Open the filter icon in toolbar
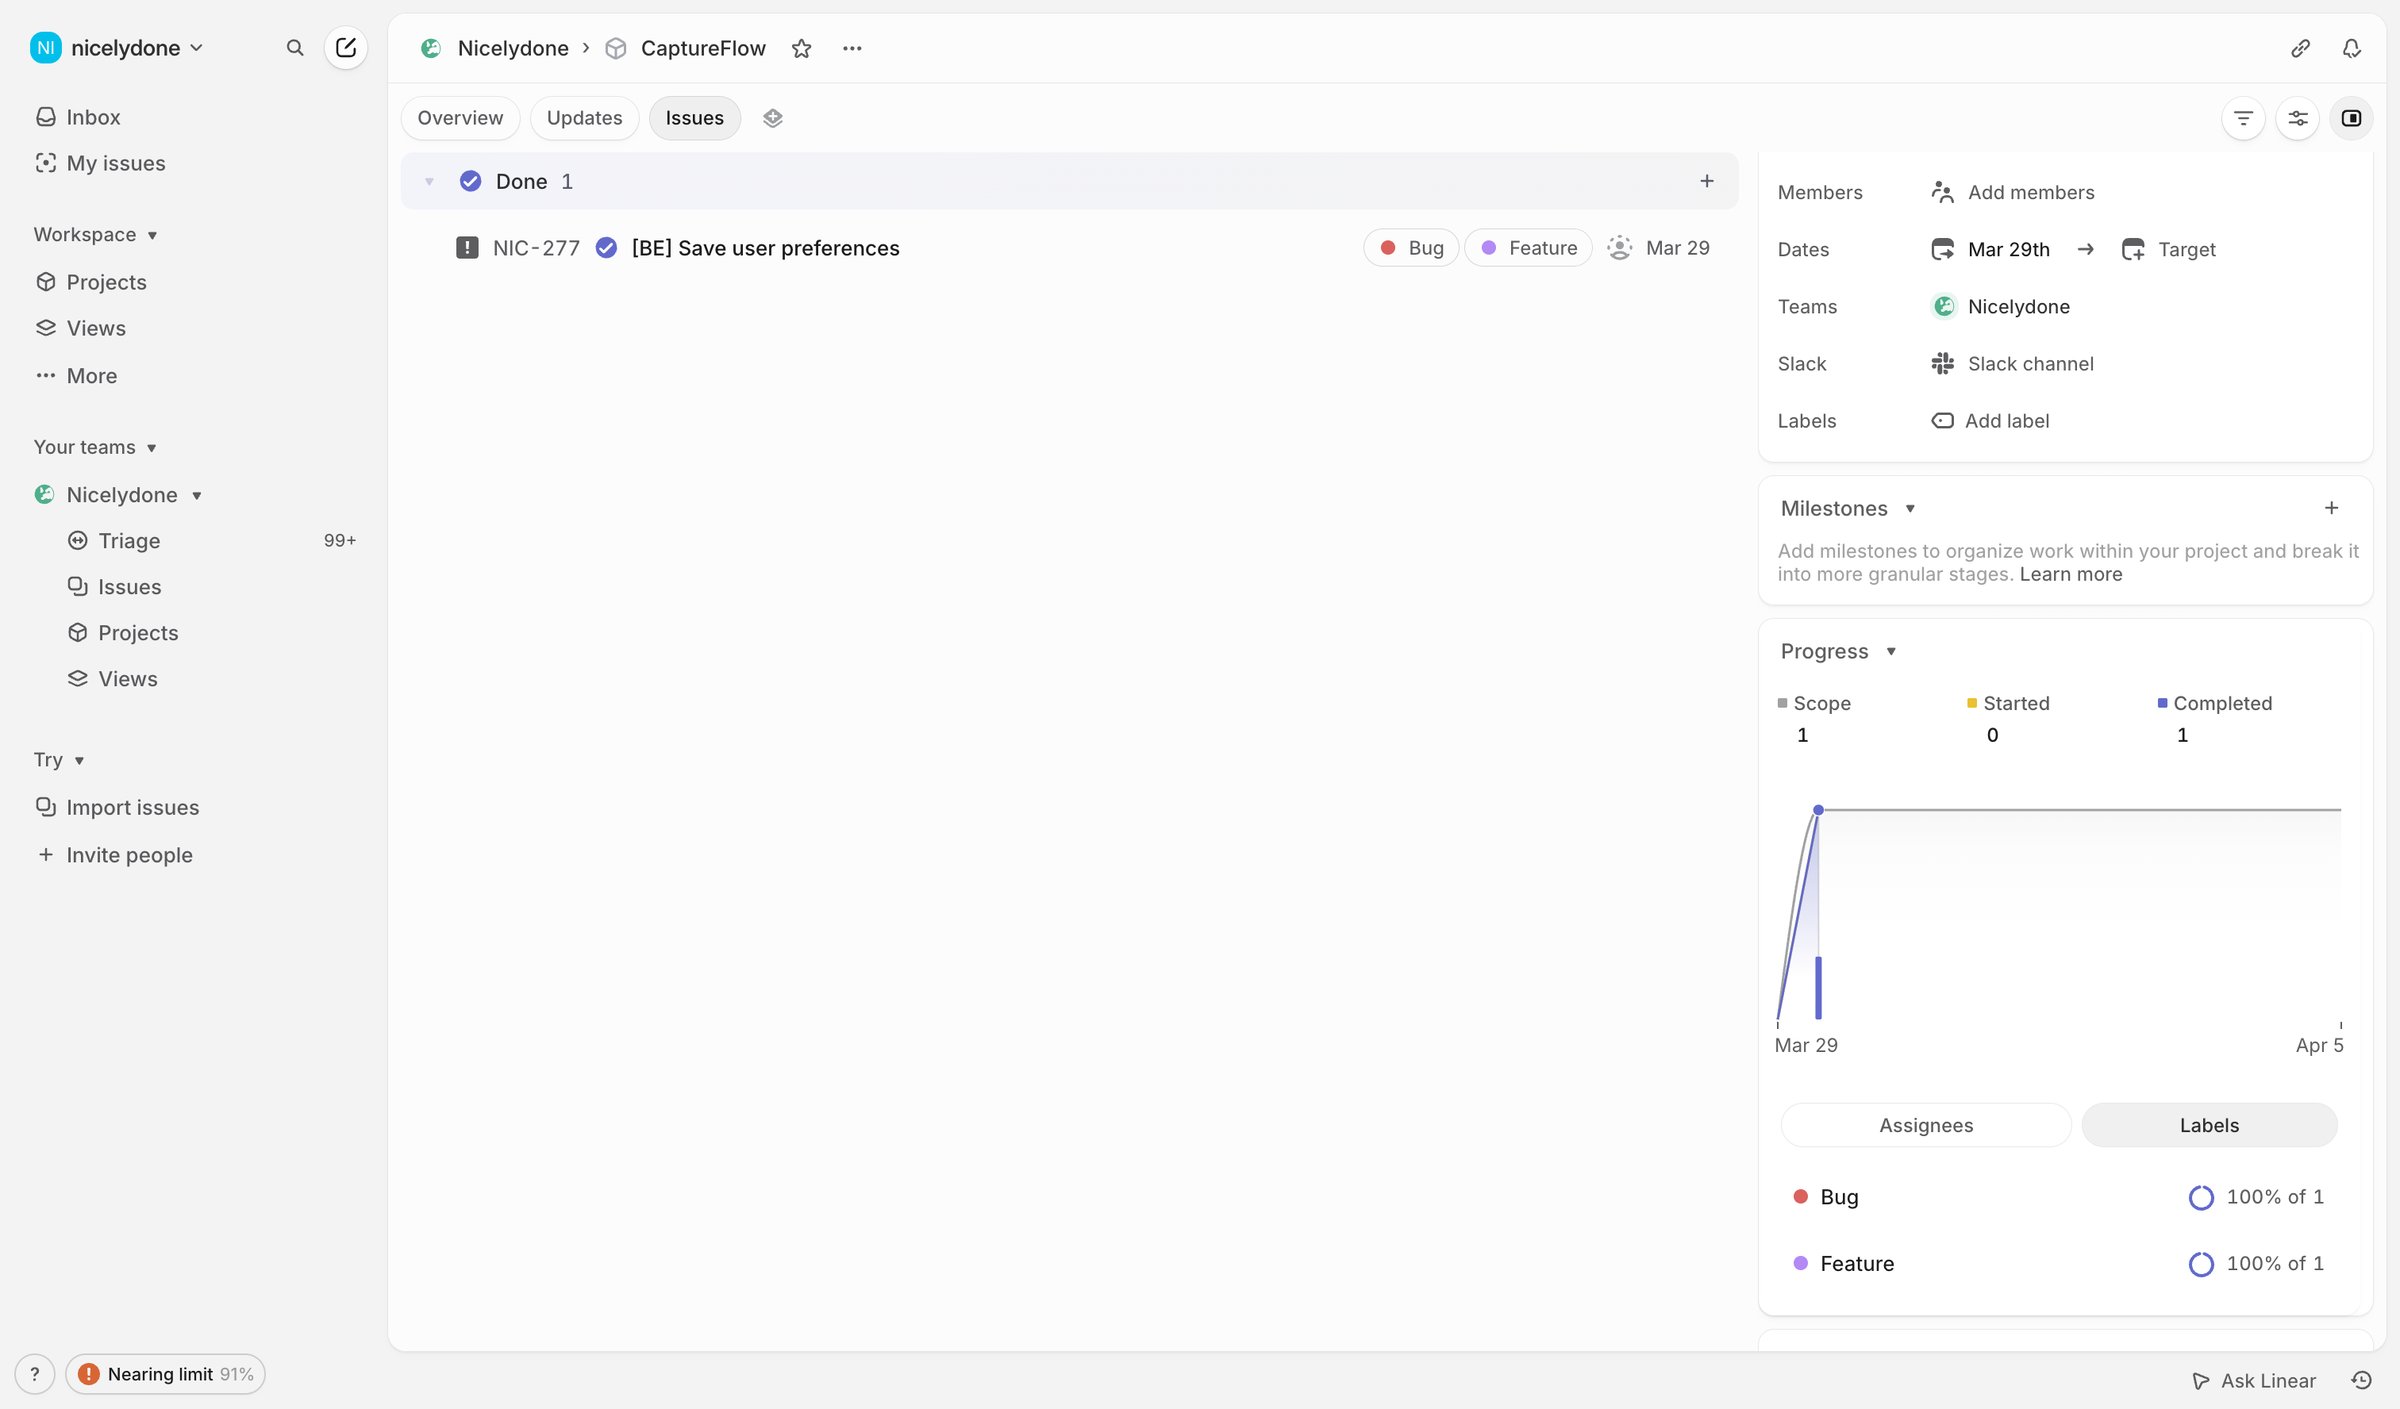The width and height of the screenshot is (2400, 1409). click(x=2243, y=118)
